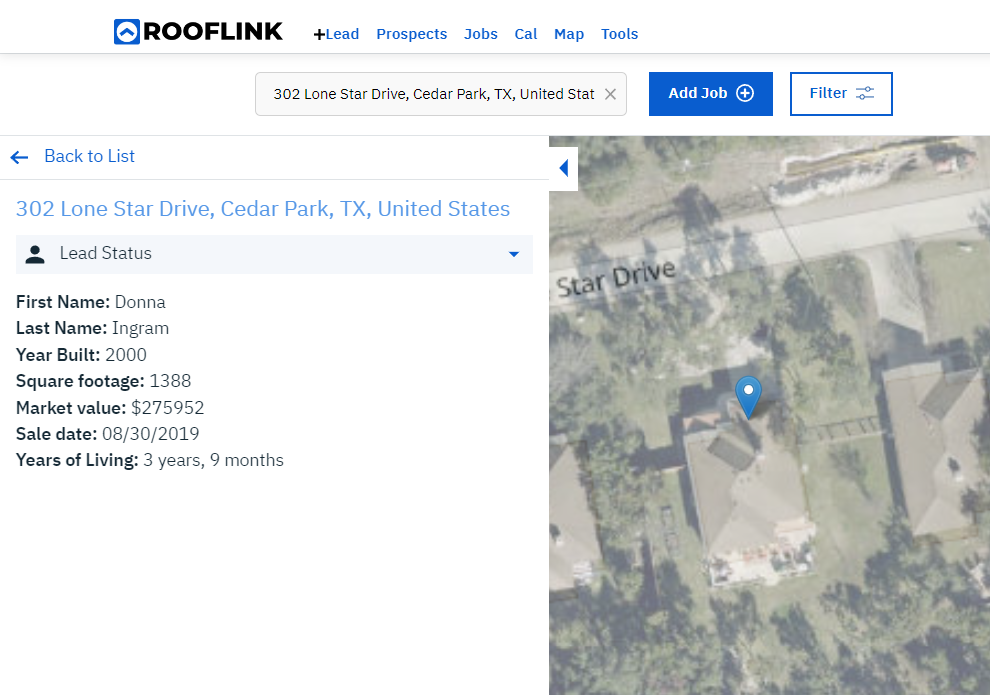Click the RoofLink logo icon

tap(126, 32)
